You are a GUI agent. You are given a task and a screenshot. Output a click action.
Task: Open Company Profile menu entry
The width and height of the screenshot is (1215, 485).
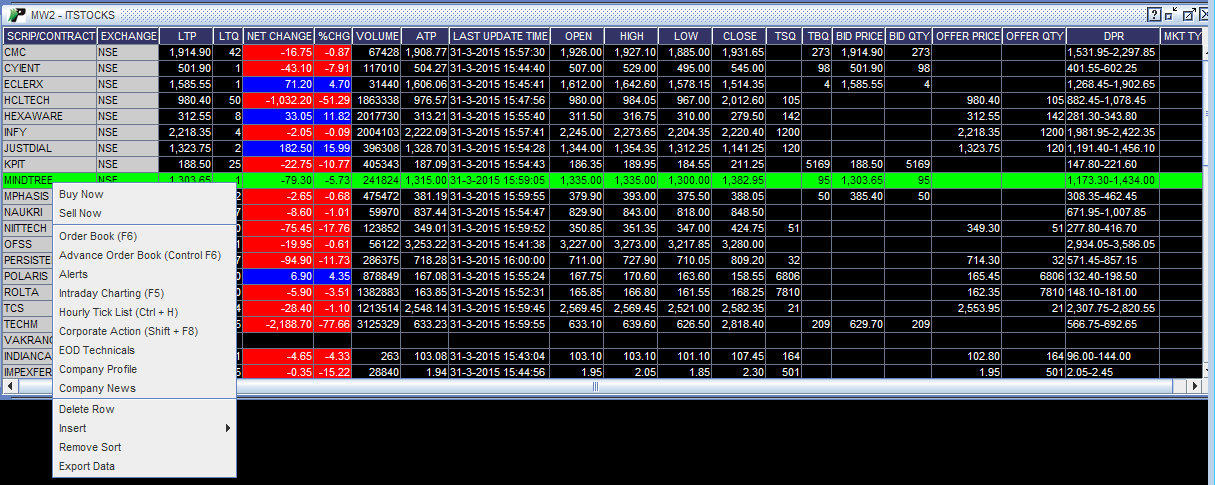coord(98,369)
